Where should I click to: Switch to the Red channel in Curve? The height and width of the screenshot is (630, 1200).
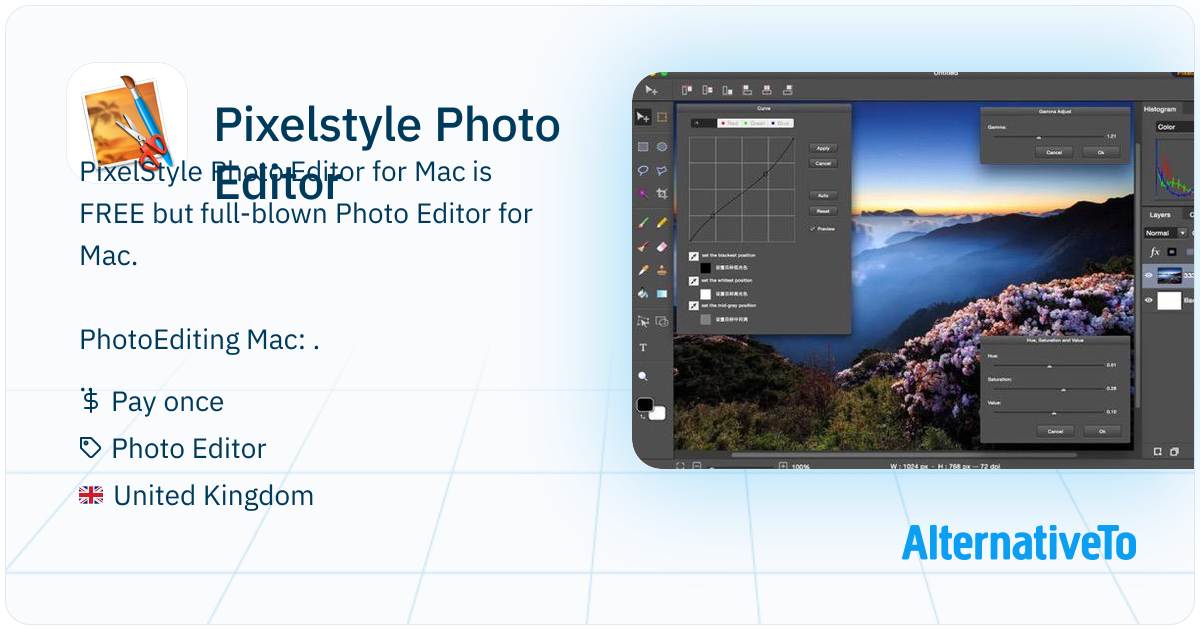coord(729,123)
